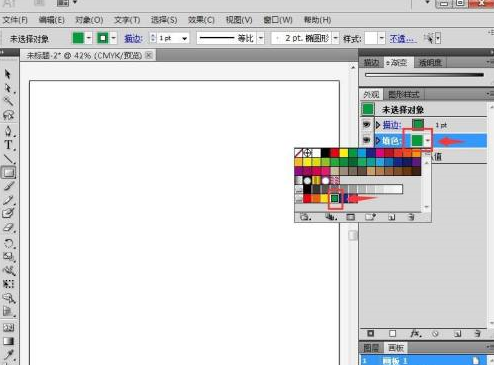This screenshot has height=365, width=494.
Task: Step stroke weight with spinner arrows
Action: click(x=153, y=38)
